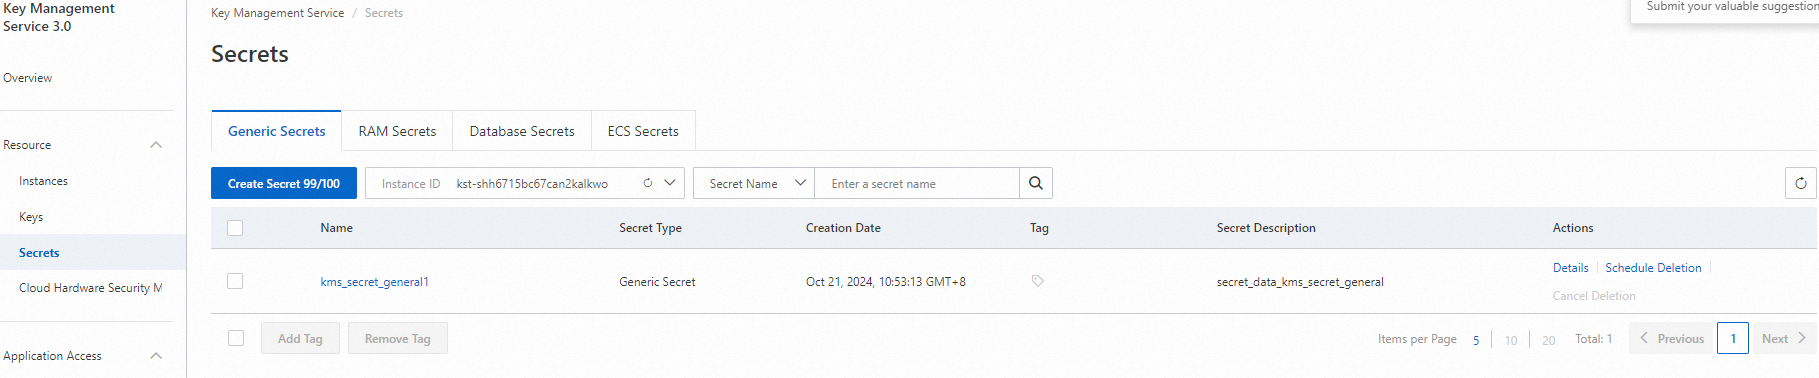The image size is (1819, 378).
Task: Go to the Next page
Action: (1785, 338)
